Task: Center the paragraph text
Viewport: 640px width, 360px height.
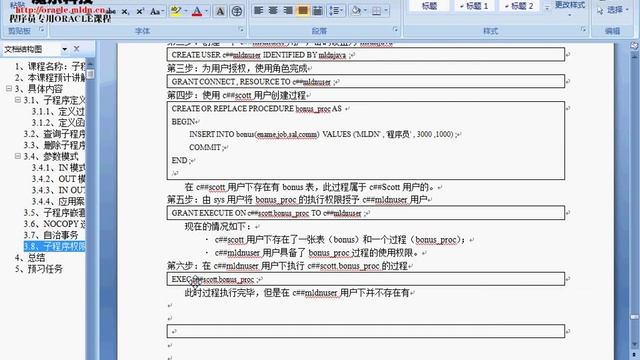Action: pyautogui.click(x=273, y=11)
